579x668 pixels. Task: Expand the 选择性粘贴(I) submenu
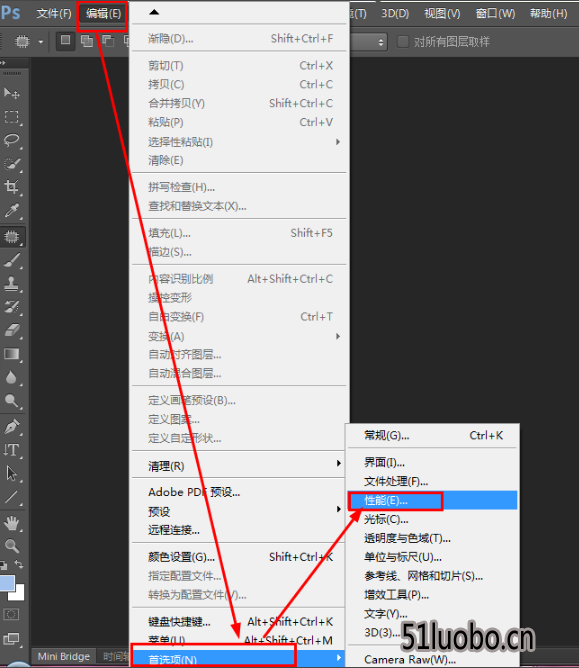tap(239, 142)
